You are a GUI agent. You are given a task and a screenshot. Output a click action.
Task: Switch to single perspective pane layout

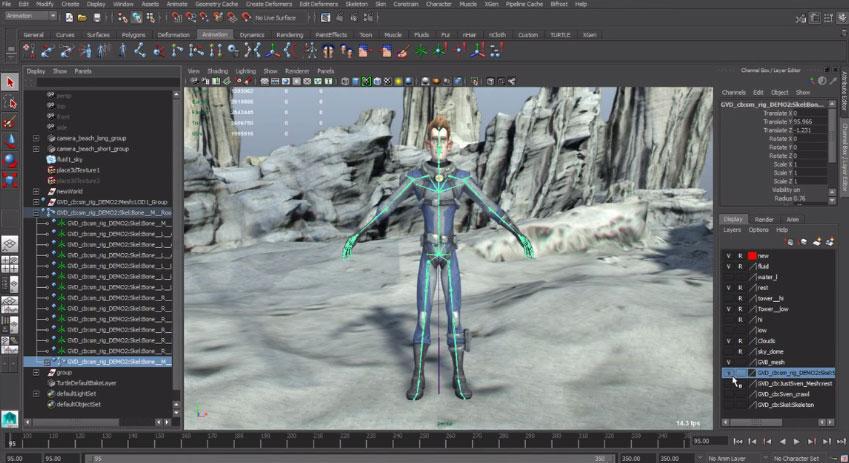point(11,243)
